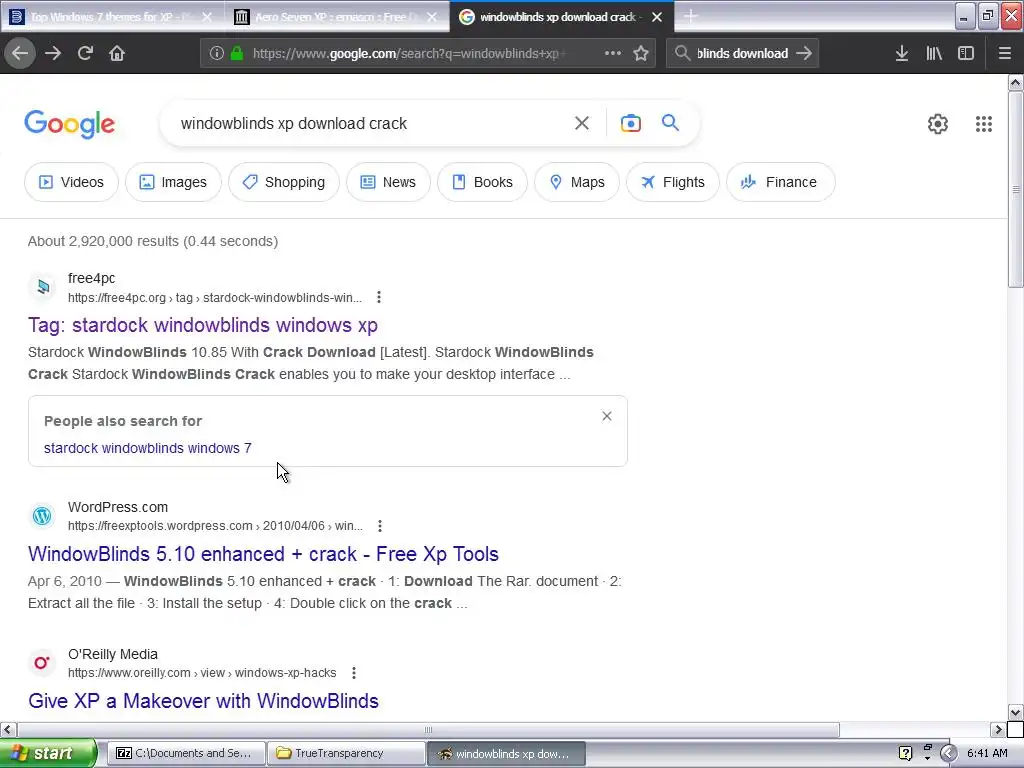Dismiss the People also search for box
The height and width of the screenshot is (768, 1024).
[607, 416]
